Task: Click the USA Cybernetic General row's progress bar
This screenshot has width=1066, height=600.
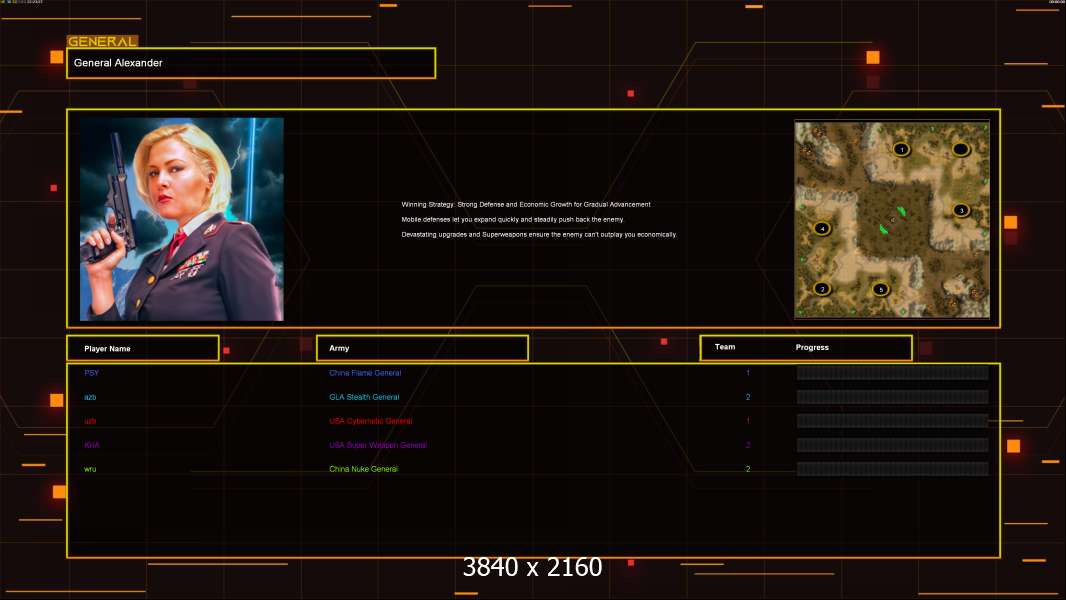Action: pos(893,421)
